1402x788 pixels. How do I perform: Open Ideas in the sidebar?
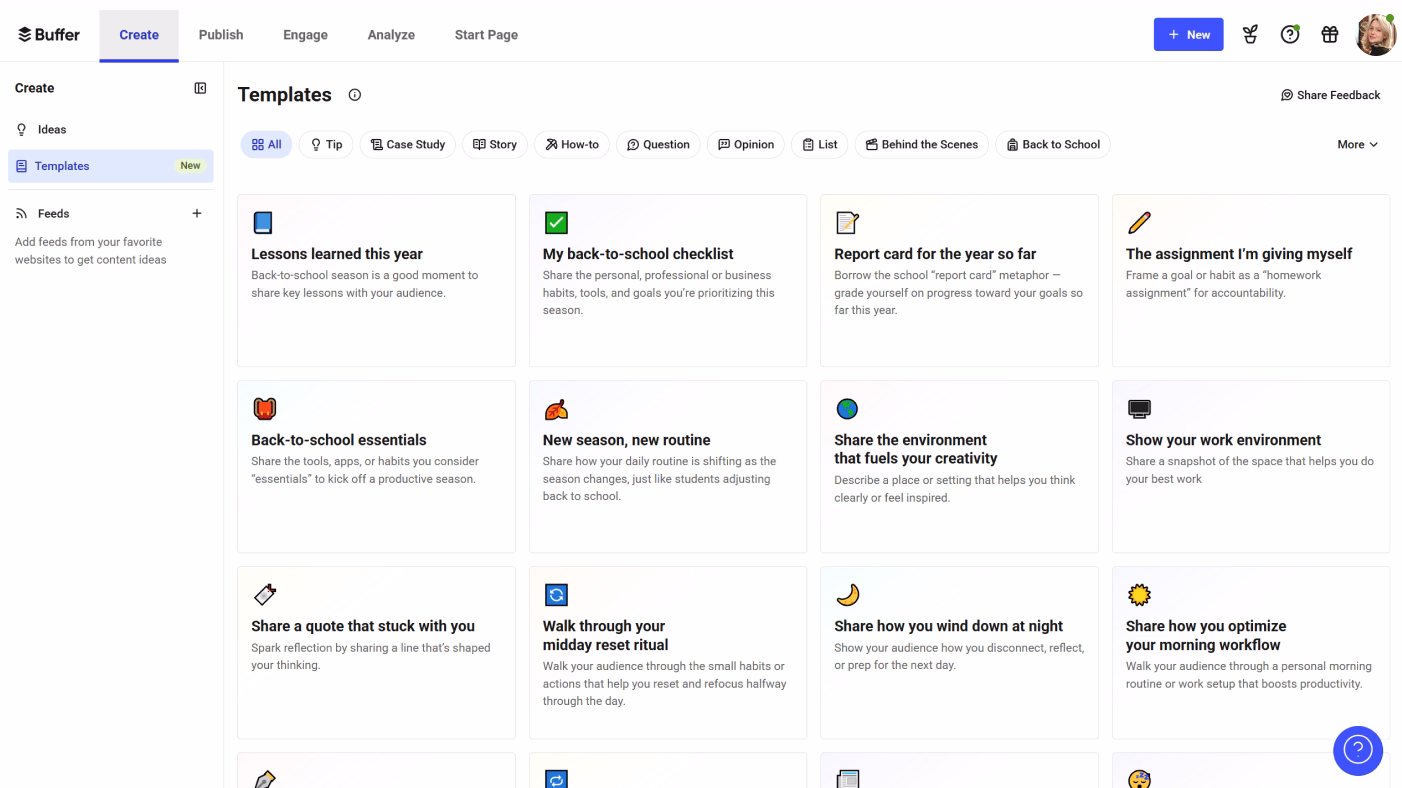point(52,130)
